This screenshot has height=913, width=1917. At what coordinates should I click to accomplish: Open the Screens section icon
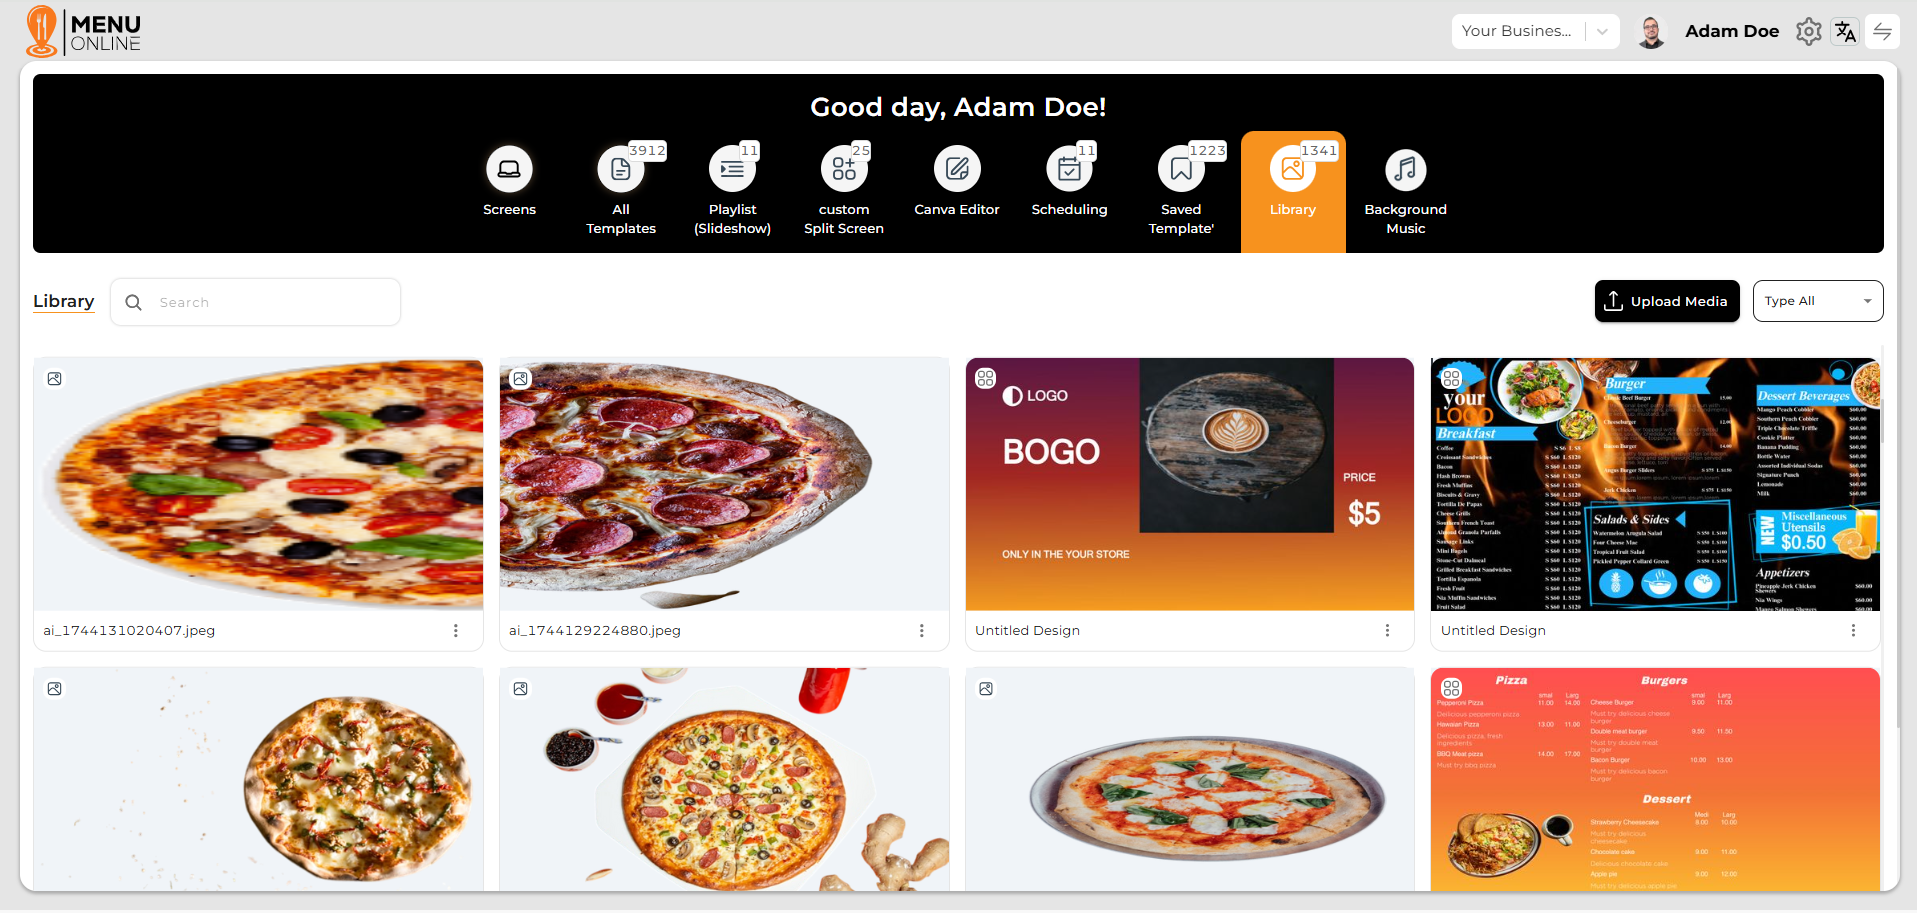pyautogui.click(x=509, y=169)
